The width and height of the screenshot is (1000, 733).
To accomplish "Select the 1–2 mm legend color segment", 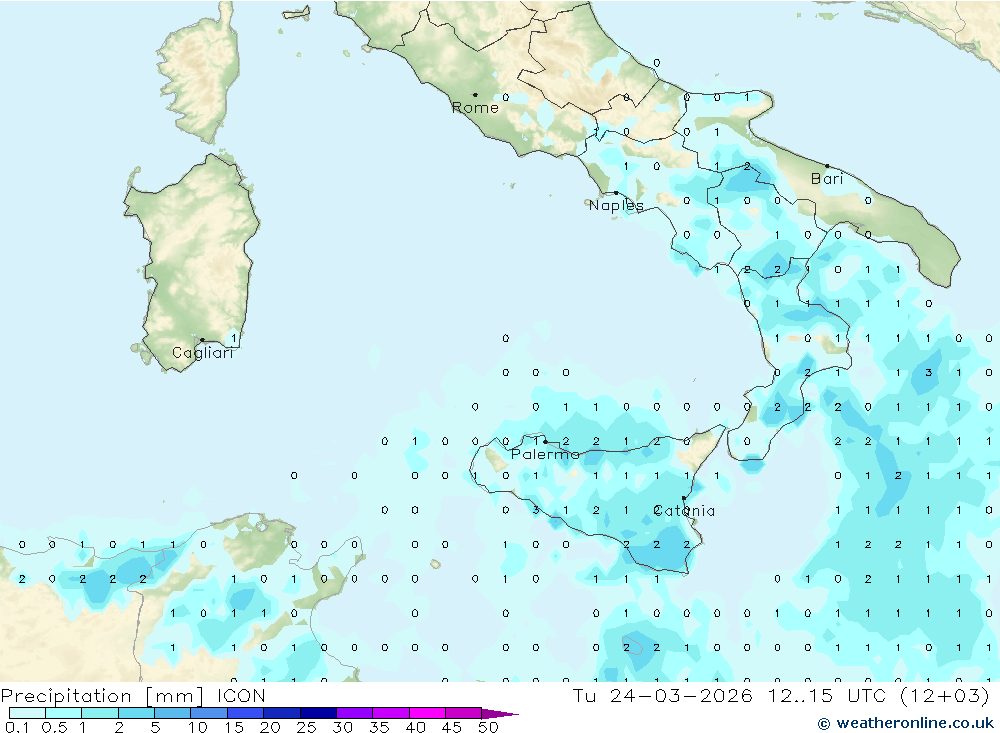I will tap(100, 713).
